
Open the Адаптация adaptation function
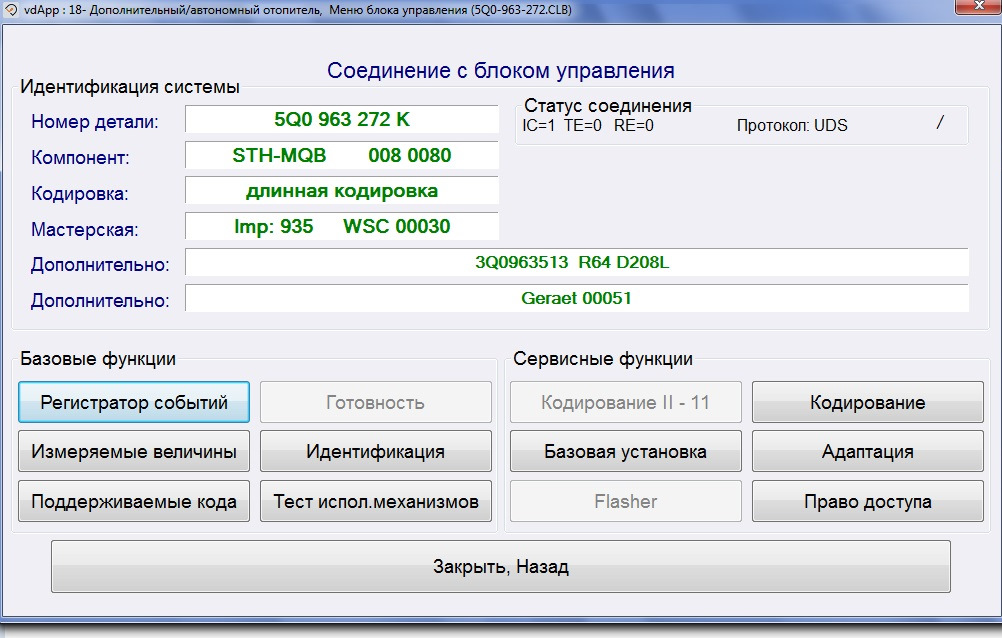[868, 451]
